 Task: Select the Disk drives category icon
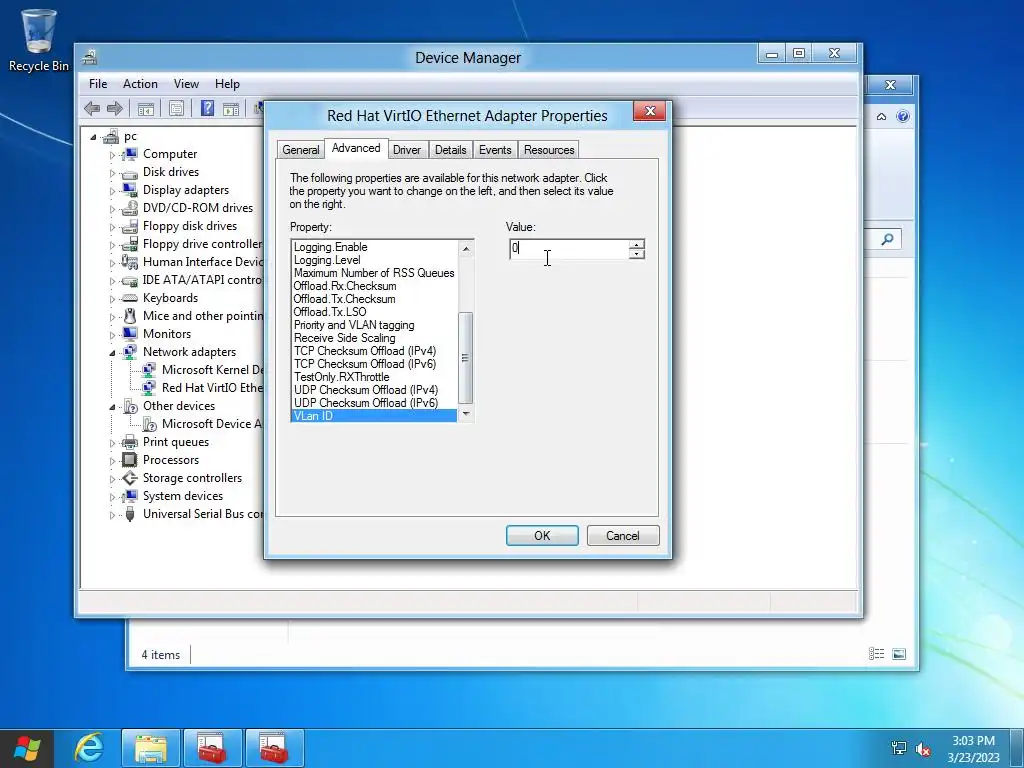(x=130, y=172)
